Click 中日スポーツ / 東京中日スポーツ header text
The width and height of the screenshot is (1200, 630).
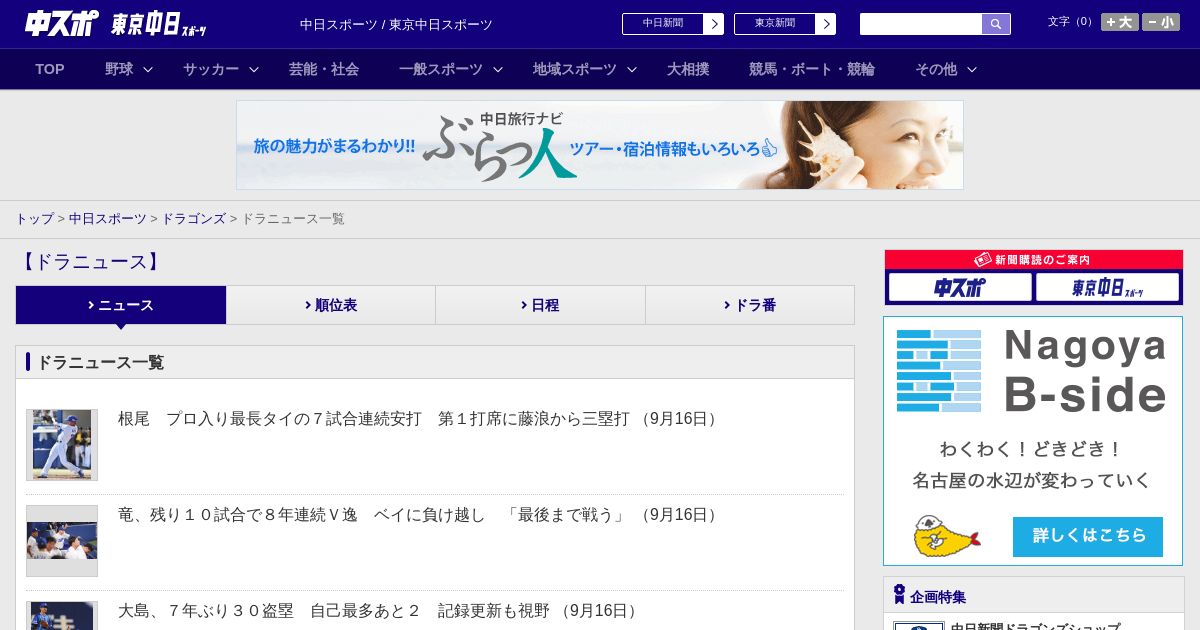click(x=396, y=24)
